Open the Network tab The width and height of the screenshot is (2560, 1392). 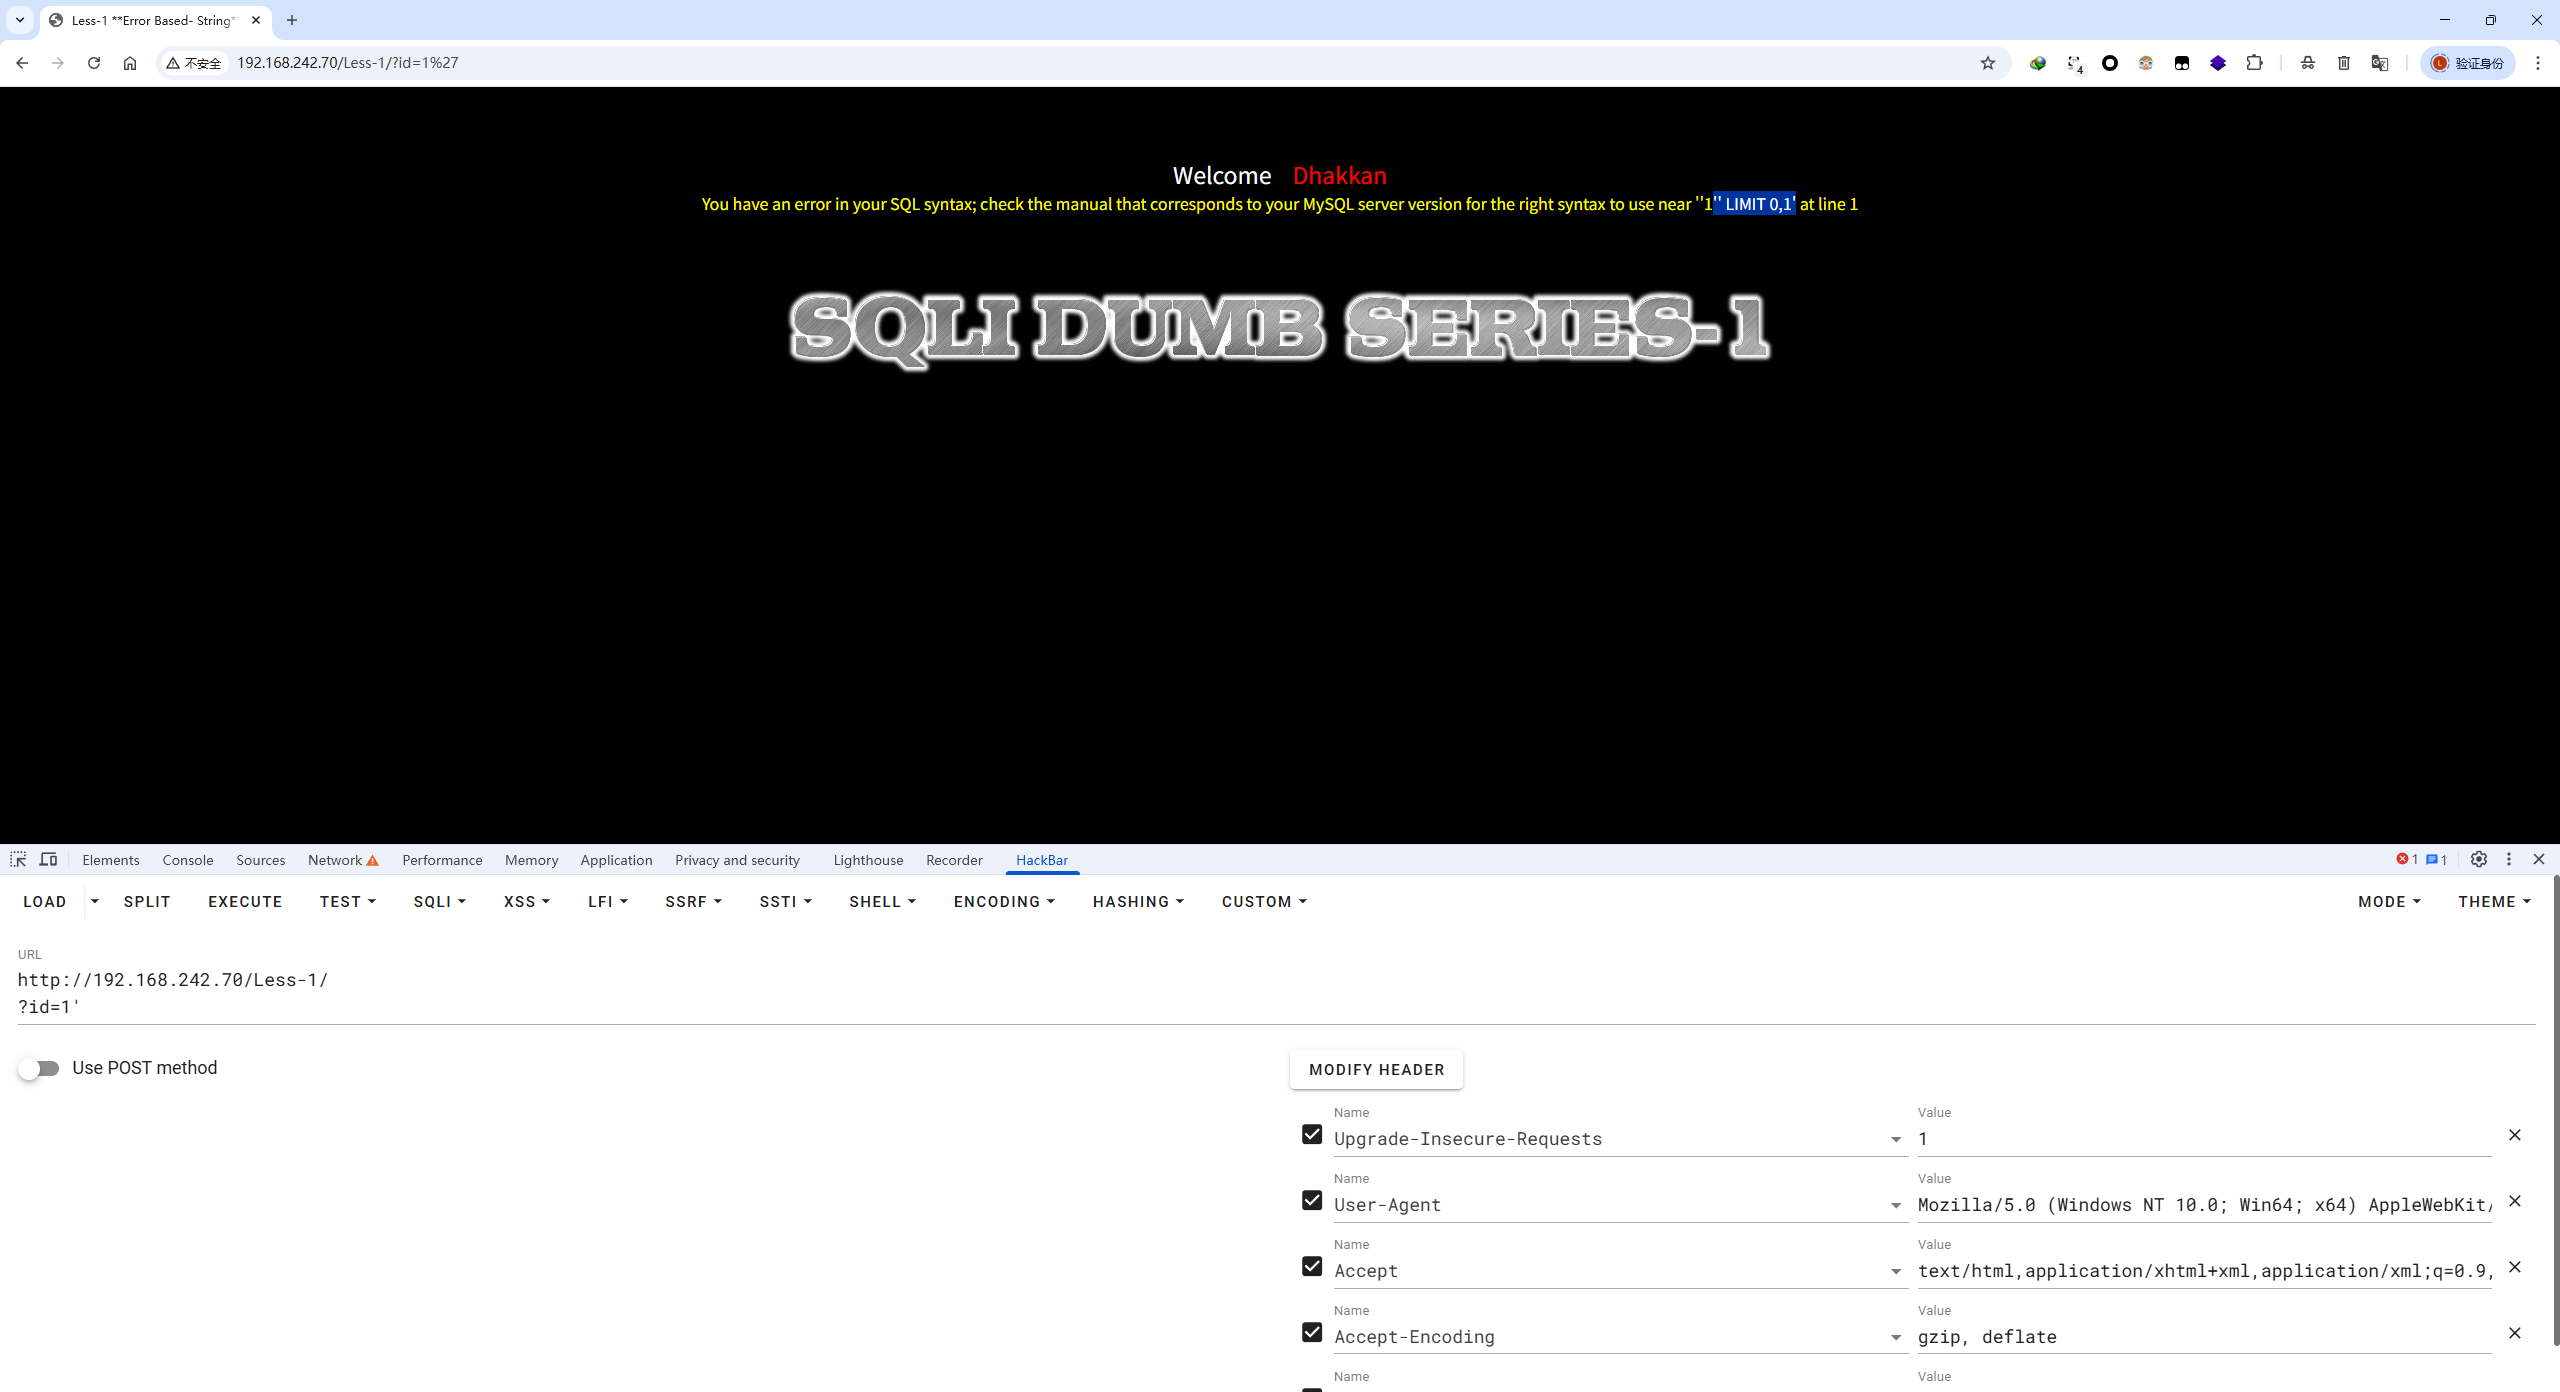point(343,860)
